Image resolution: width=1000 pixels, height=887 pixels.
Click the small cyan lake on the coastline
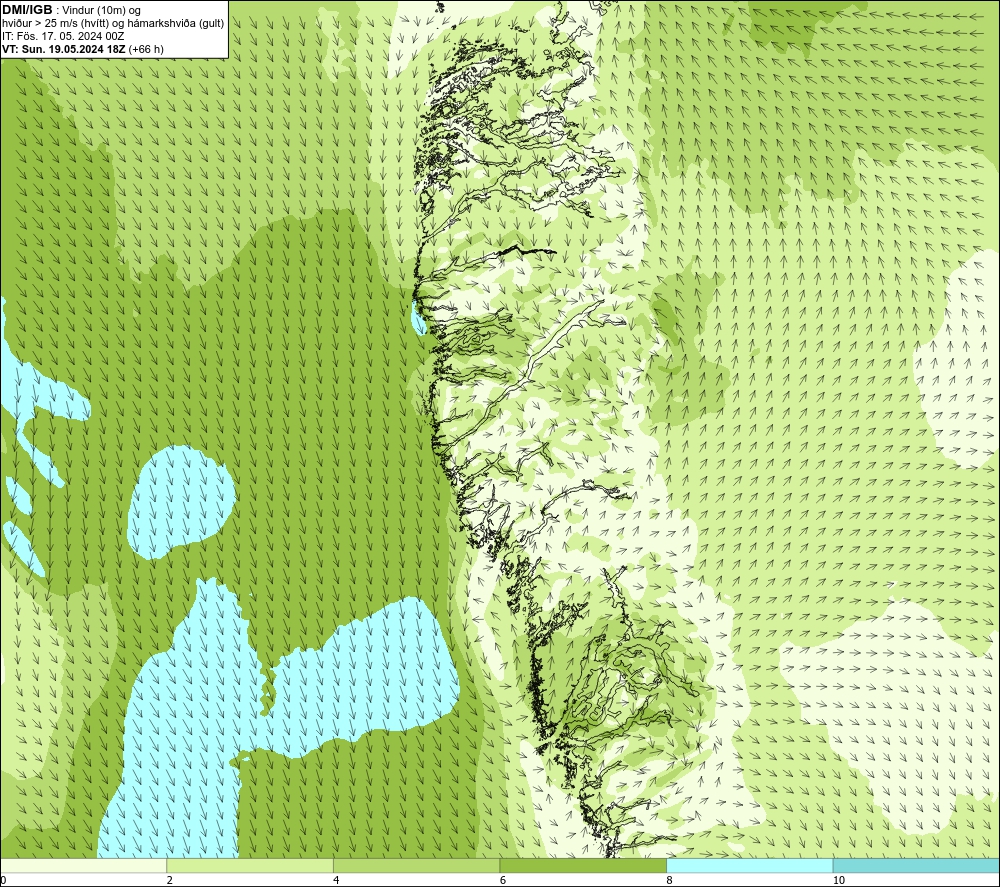pos(419,318)
